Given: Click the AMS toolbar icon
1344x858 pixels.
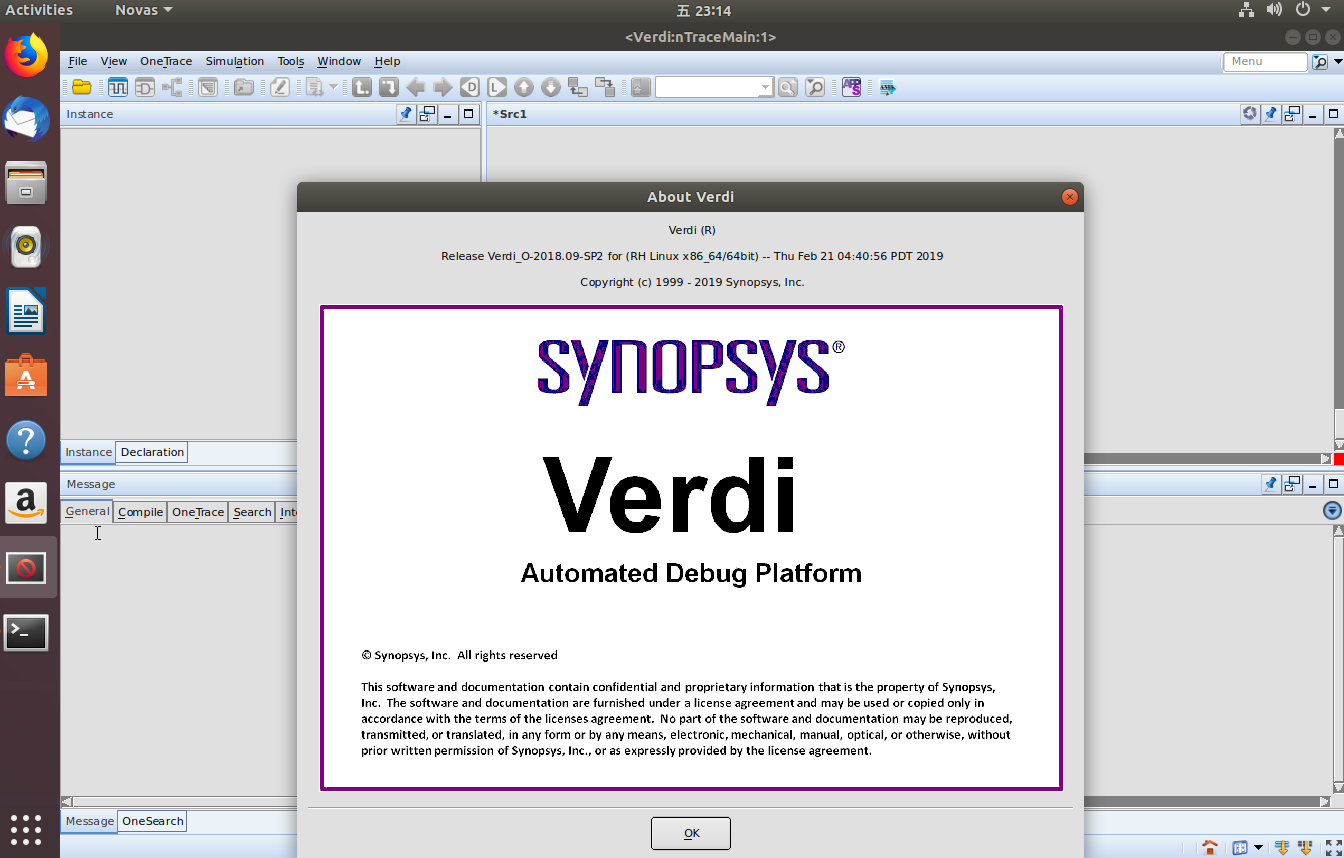Looking at the screenshot, I should [887, 88].
